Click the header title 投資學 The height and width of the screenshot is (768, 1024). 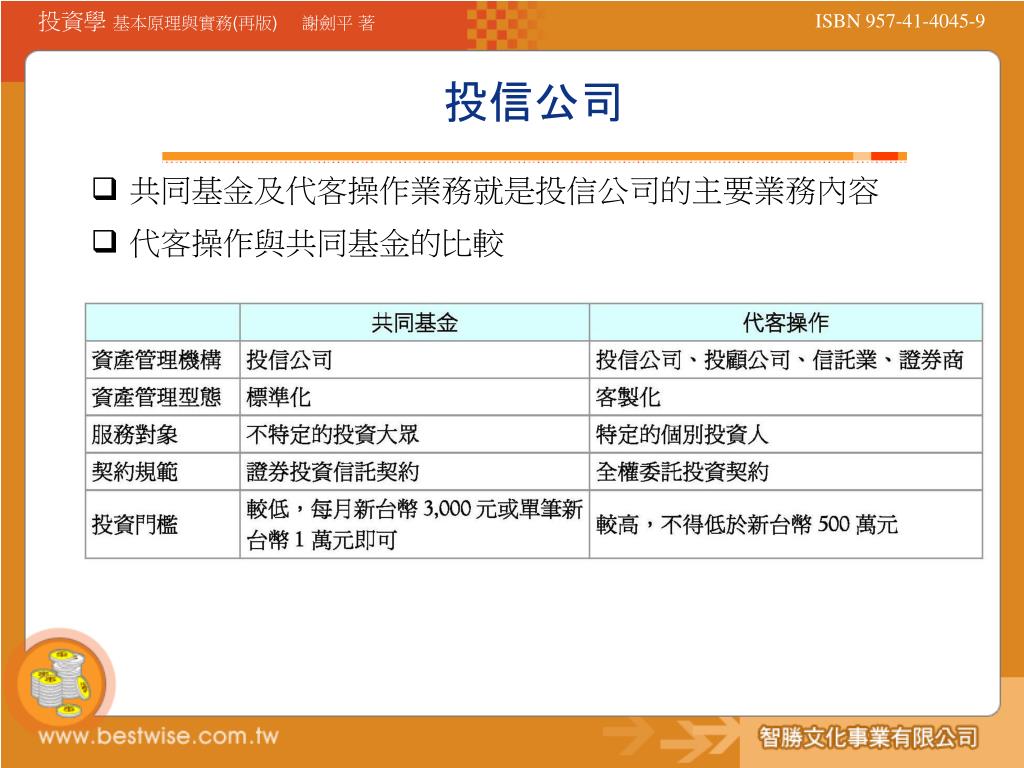pyautogui.click(x=72, y=21)
